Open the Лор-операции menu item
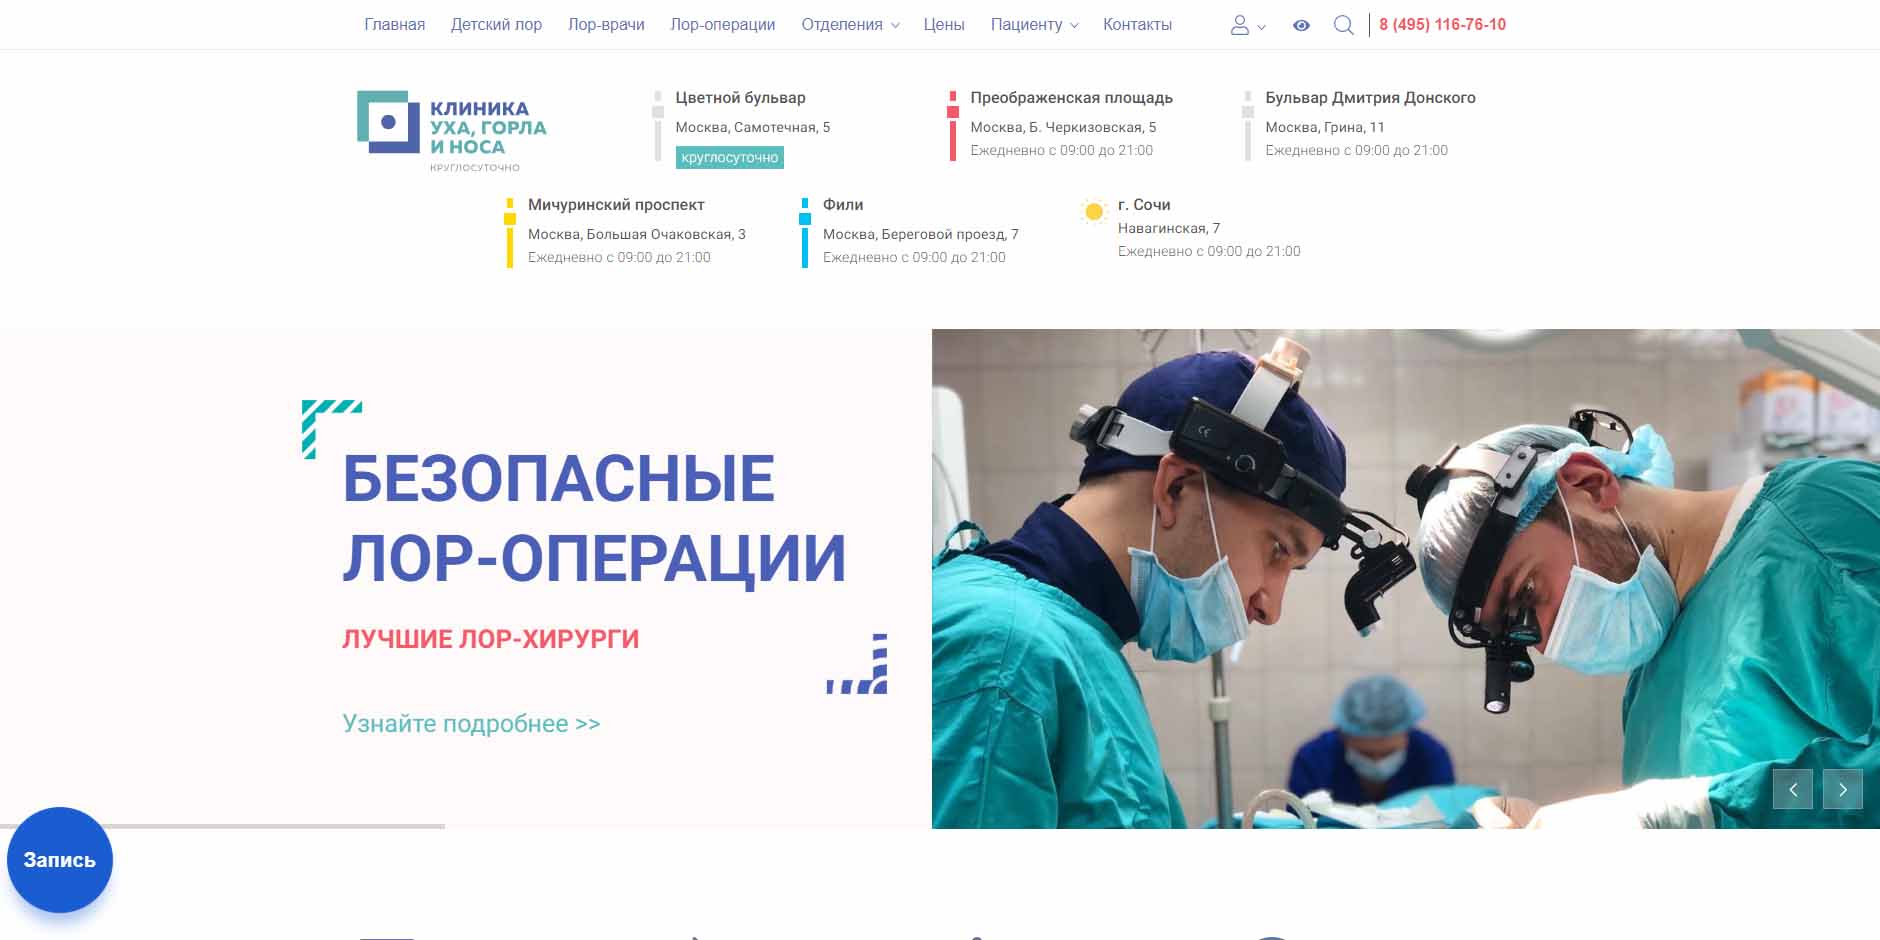Screen dimensions: 1880x940 click(x=722, y=25)
